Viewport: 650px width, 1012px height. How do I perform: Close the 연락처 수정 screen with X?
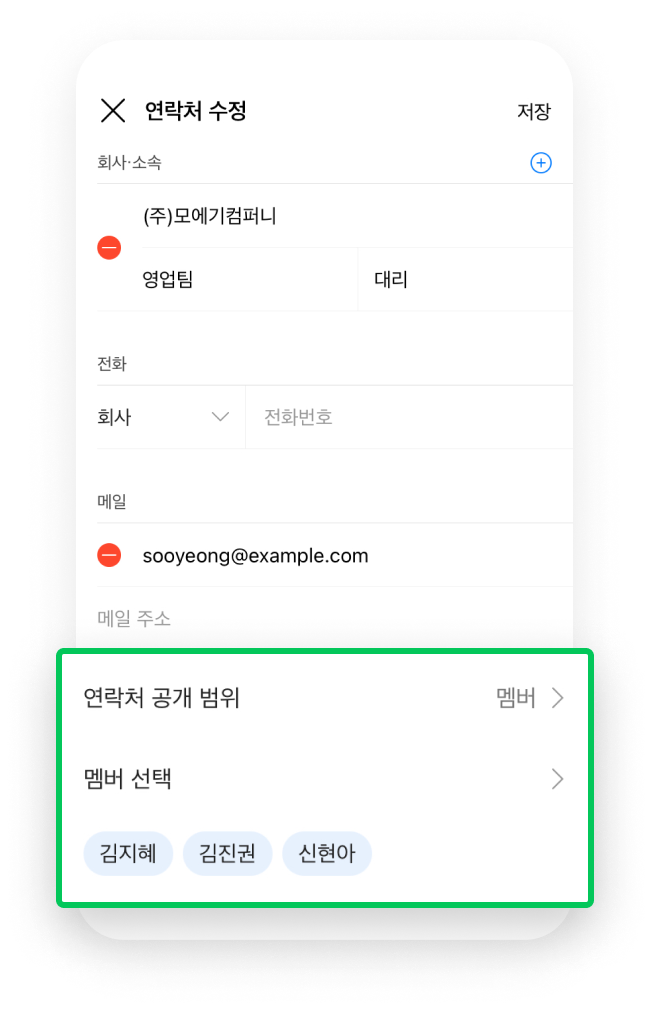(113, 110)
